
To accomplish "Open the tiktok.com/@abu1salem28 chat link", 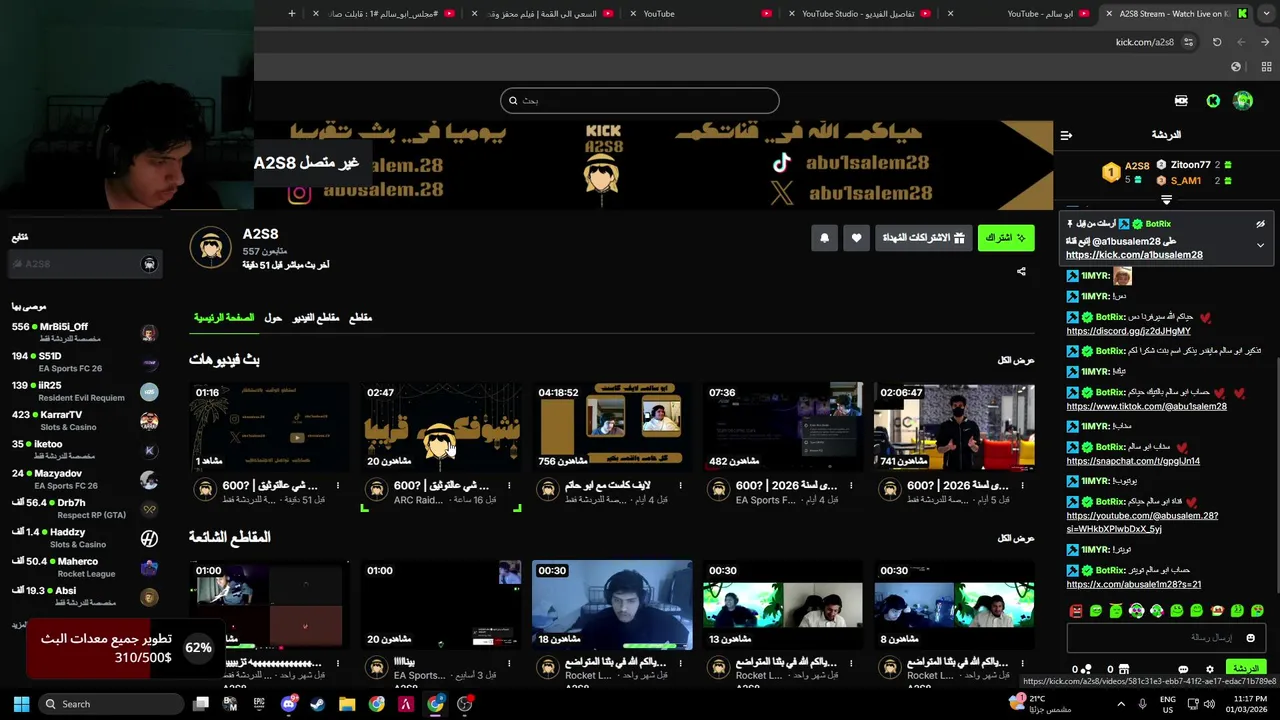I will [1146, 406].
